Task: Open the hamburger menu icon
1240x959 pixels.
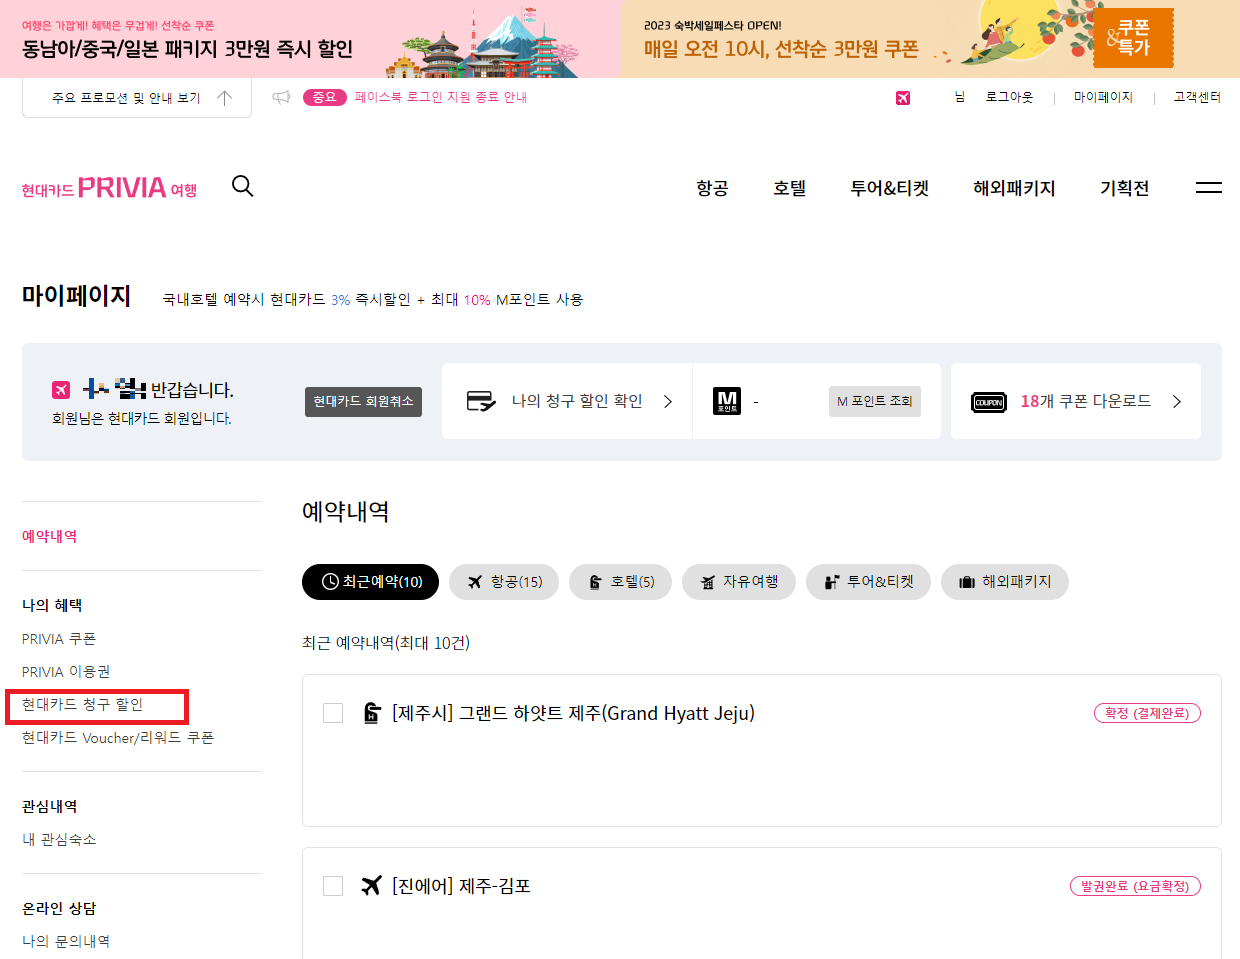Action: point(1209,187)
